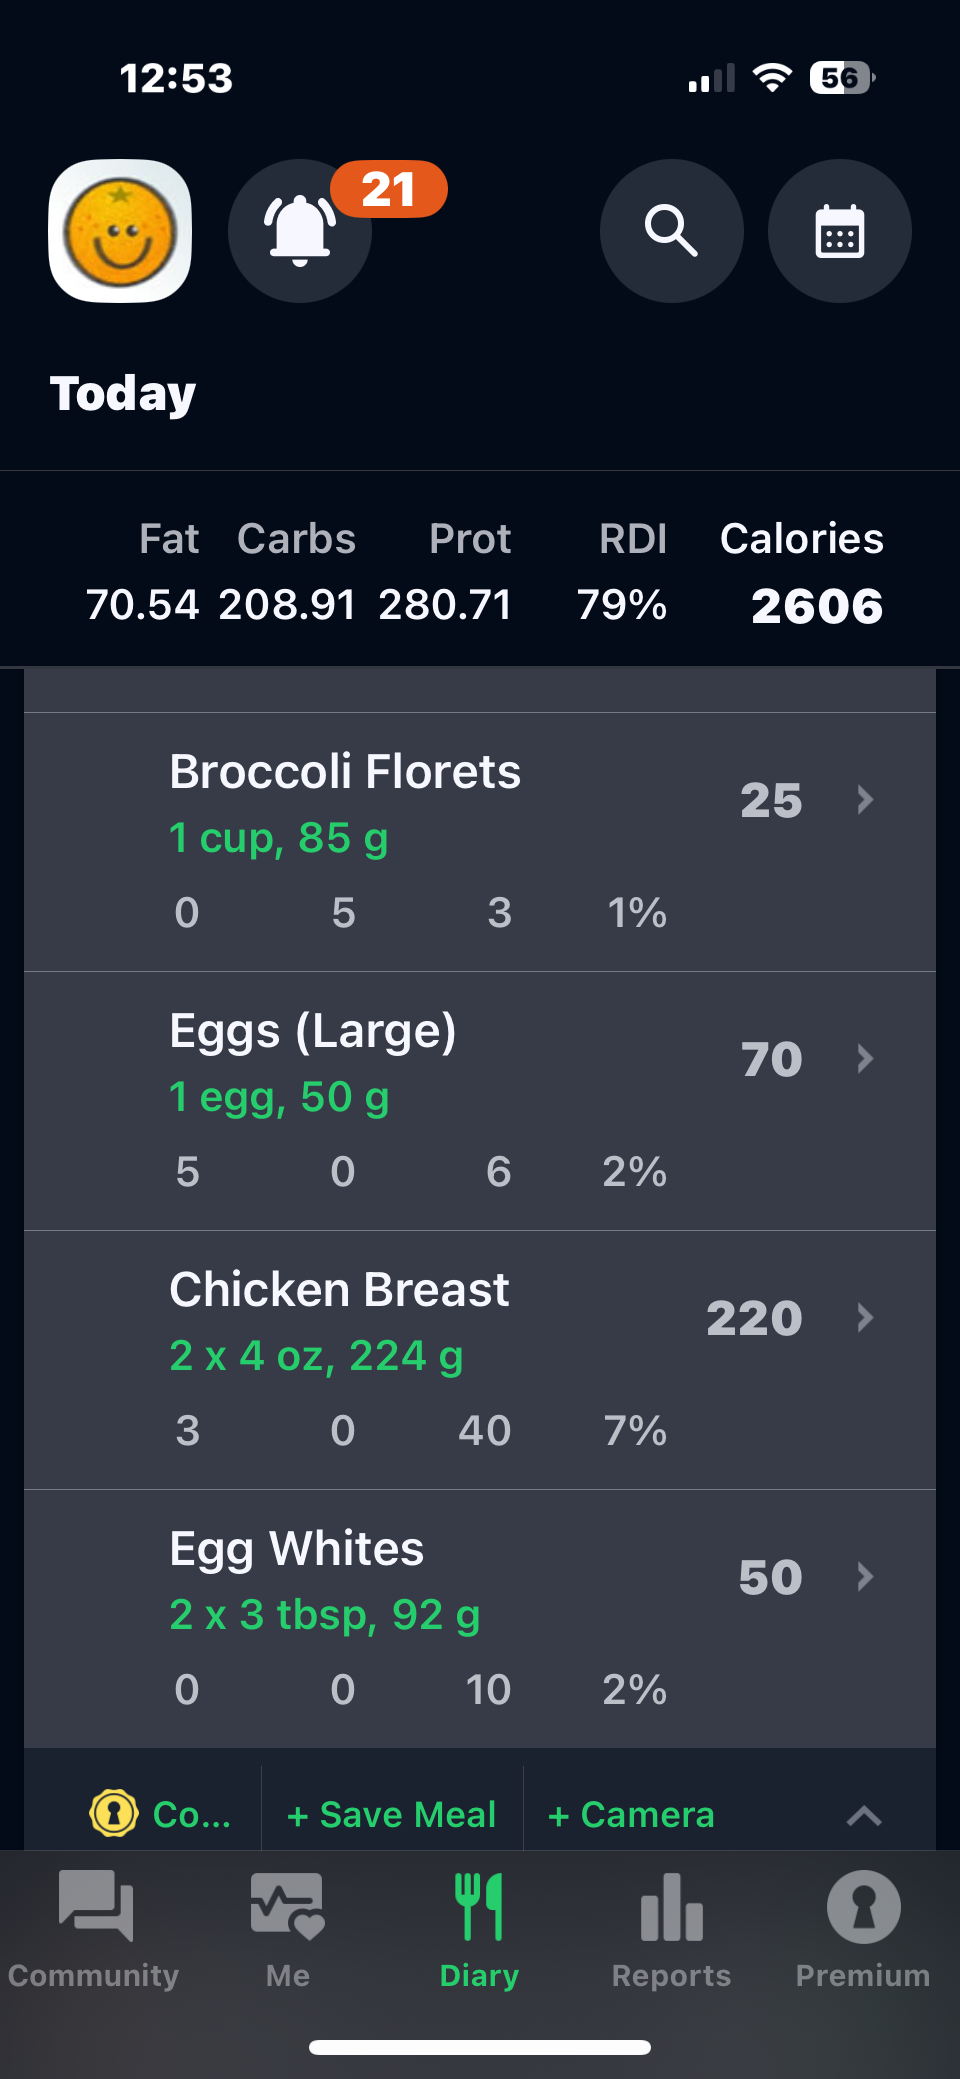Open the Community tab
The image size is (960, 2079).
pos(94,1929)
